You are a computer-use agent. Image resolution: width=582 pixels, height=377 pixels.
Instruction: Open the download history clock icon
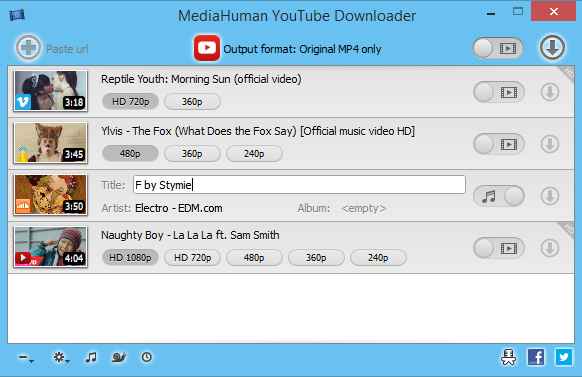click(x=147, y=357)
